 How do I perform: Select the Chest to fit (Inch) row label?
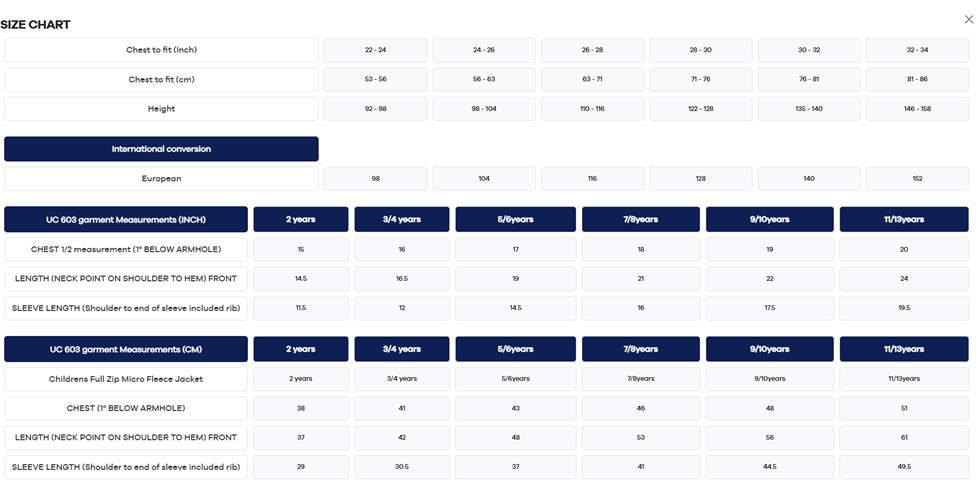161,50
